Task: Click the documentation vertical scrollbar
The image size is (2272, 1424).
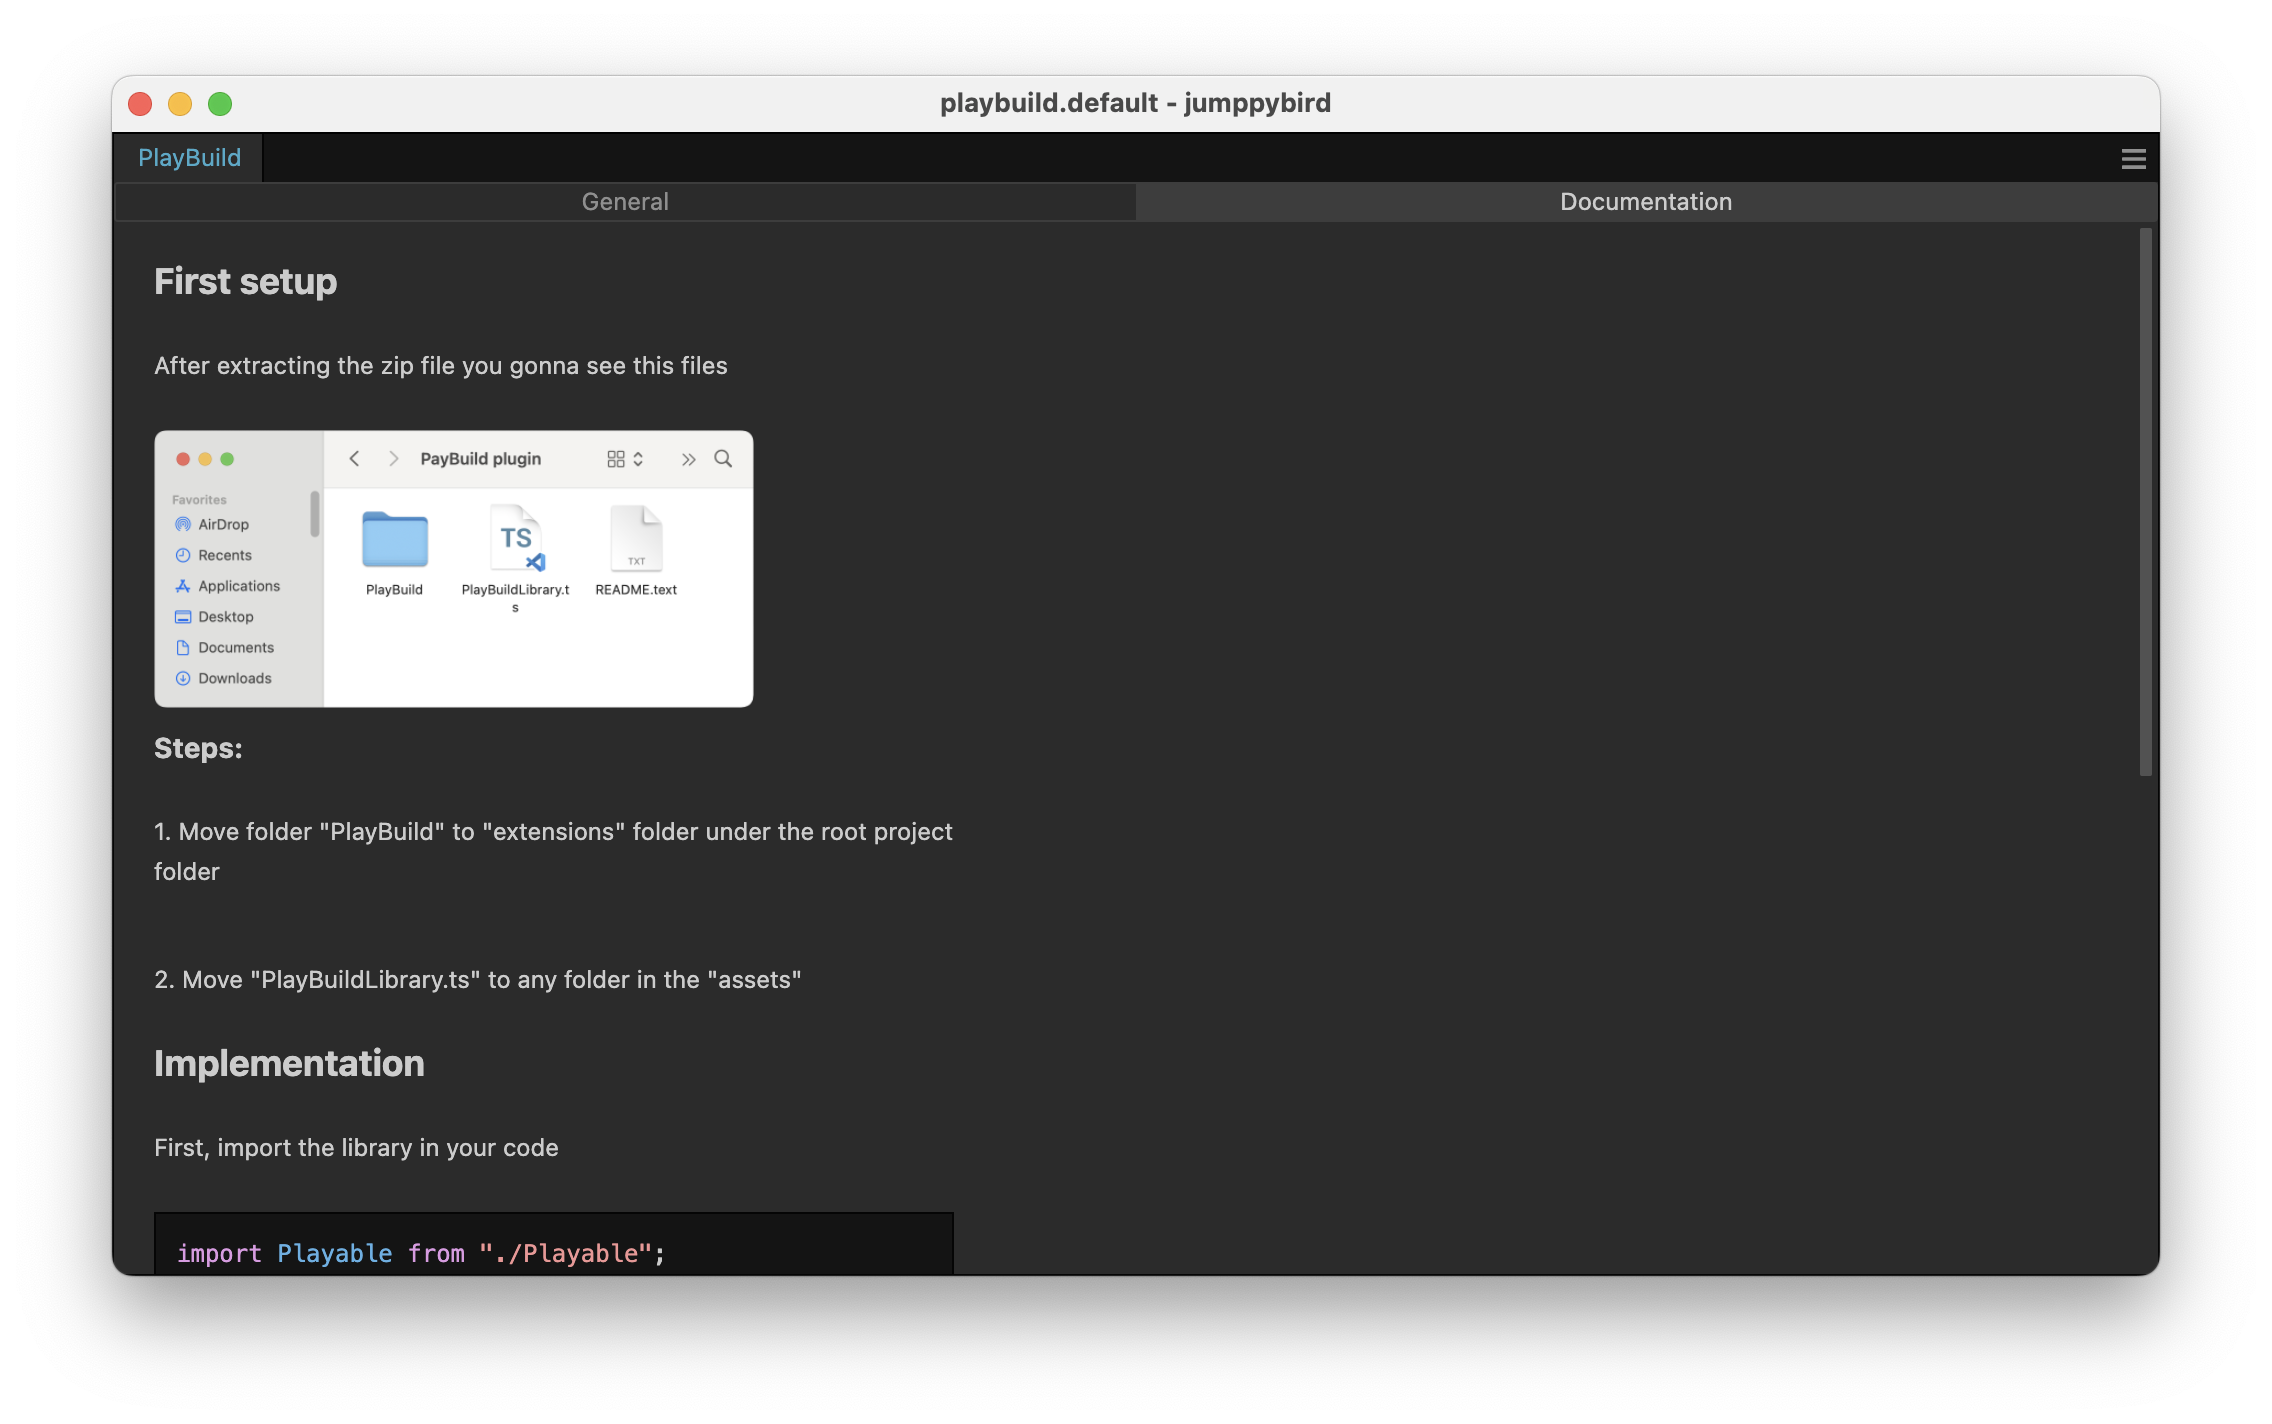Action: pos(2145,500)
